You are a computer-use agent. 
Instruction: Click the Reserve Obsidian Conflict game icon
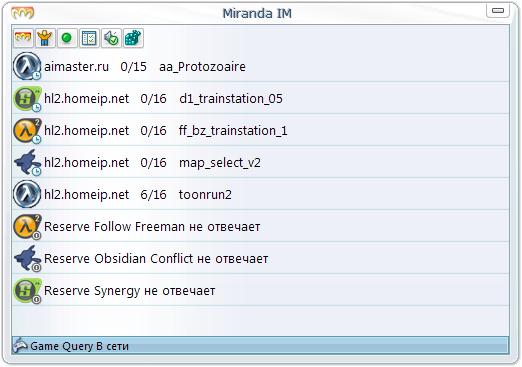27,258
